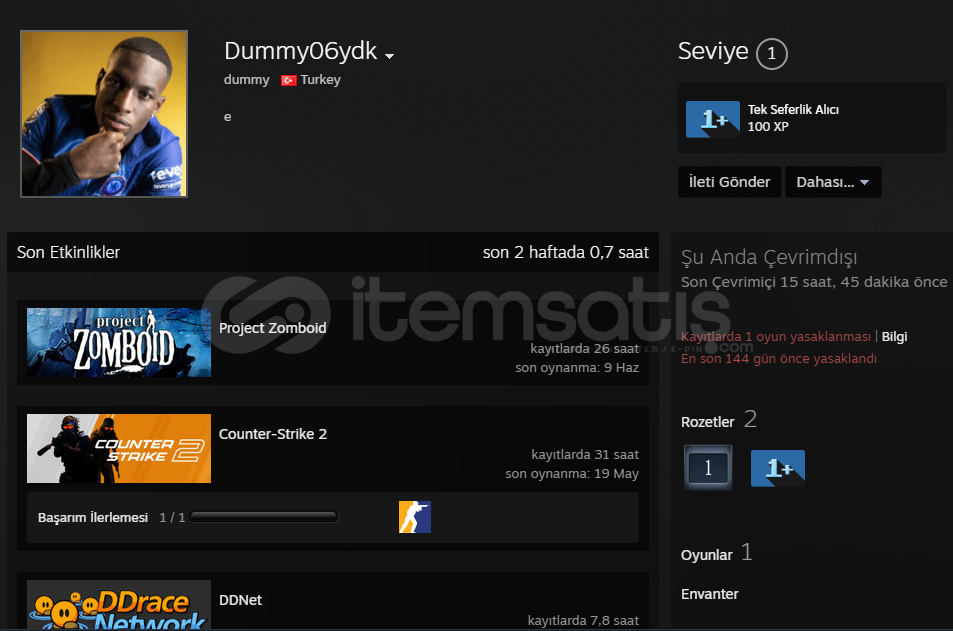The image size is (953, 631).
Task: Expand the Dummy06ydk name history arrow
Action: click(390, 56)
